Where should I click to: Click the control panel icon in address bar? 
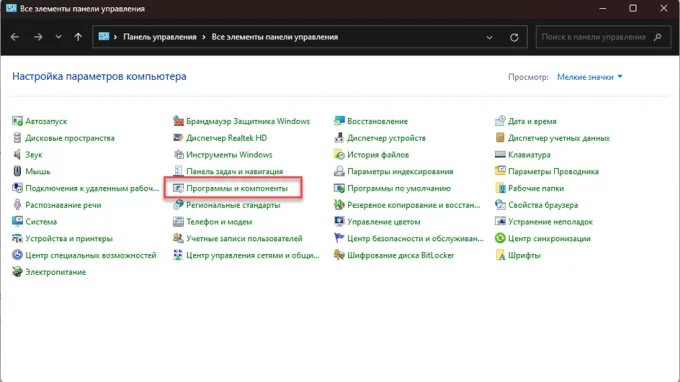[104, 36]
